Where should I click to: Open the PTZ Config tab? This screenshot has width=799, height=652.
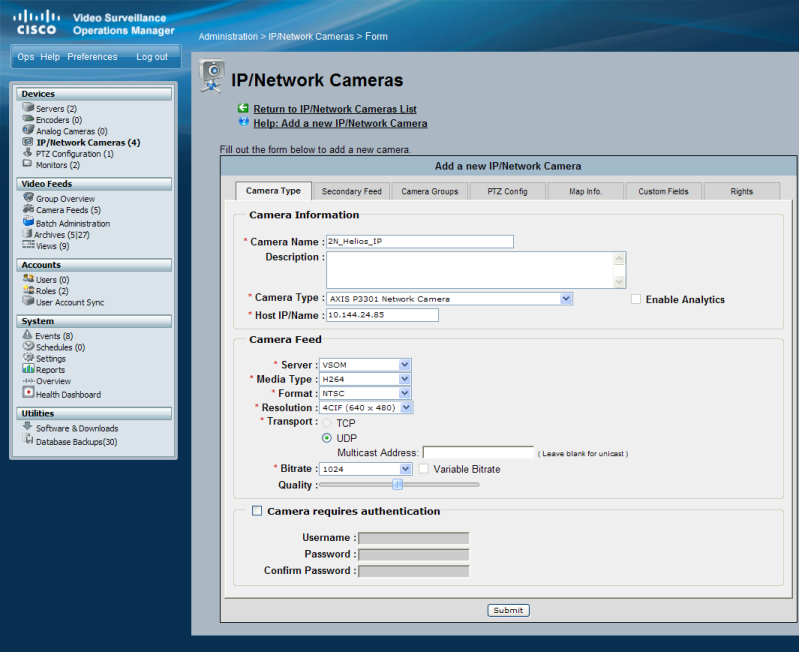[x=507, y=191]
